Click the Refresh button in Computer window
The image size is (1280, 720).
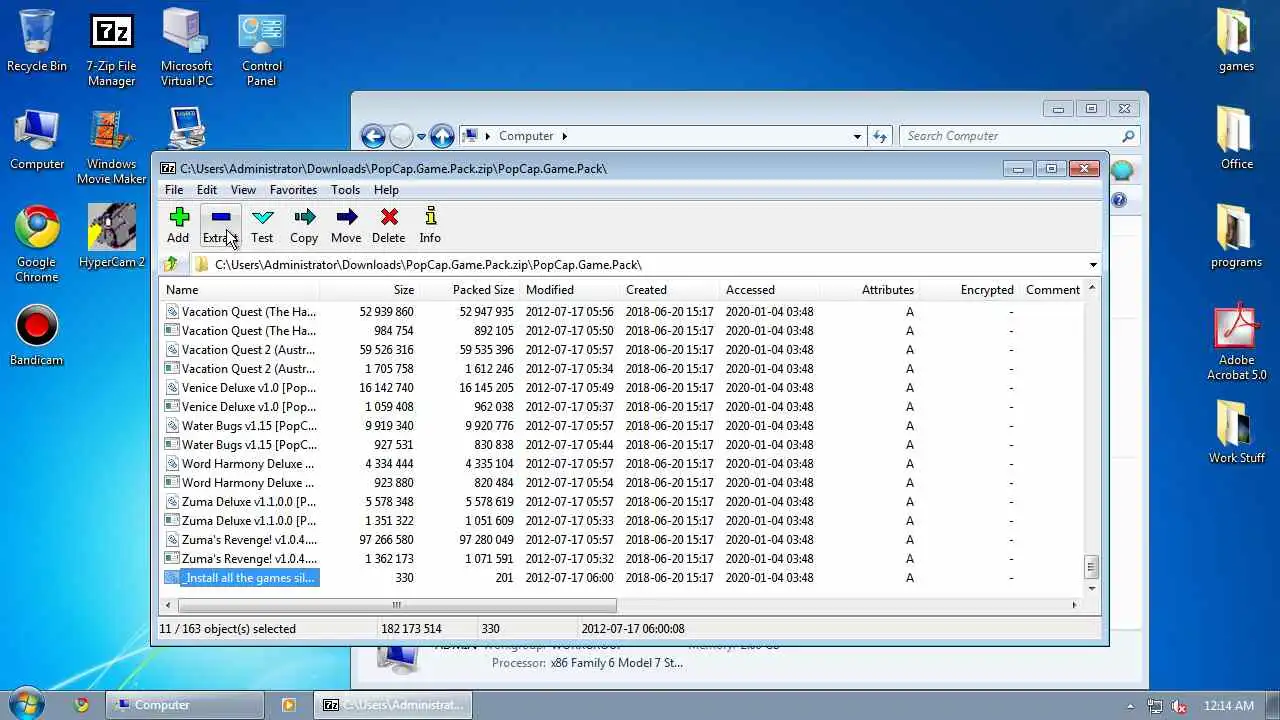pos(880,136)
